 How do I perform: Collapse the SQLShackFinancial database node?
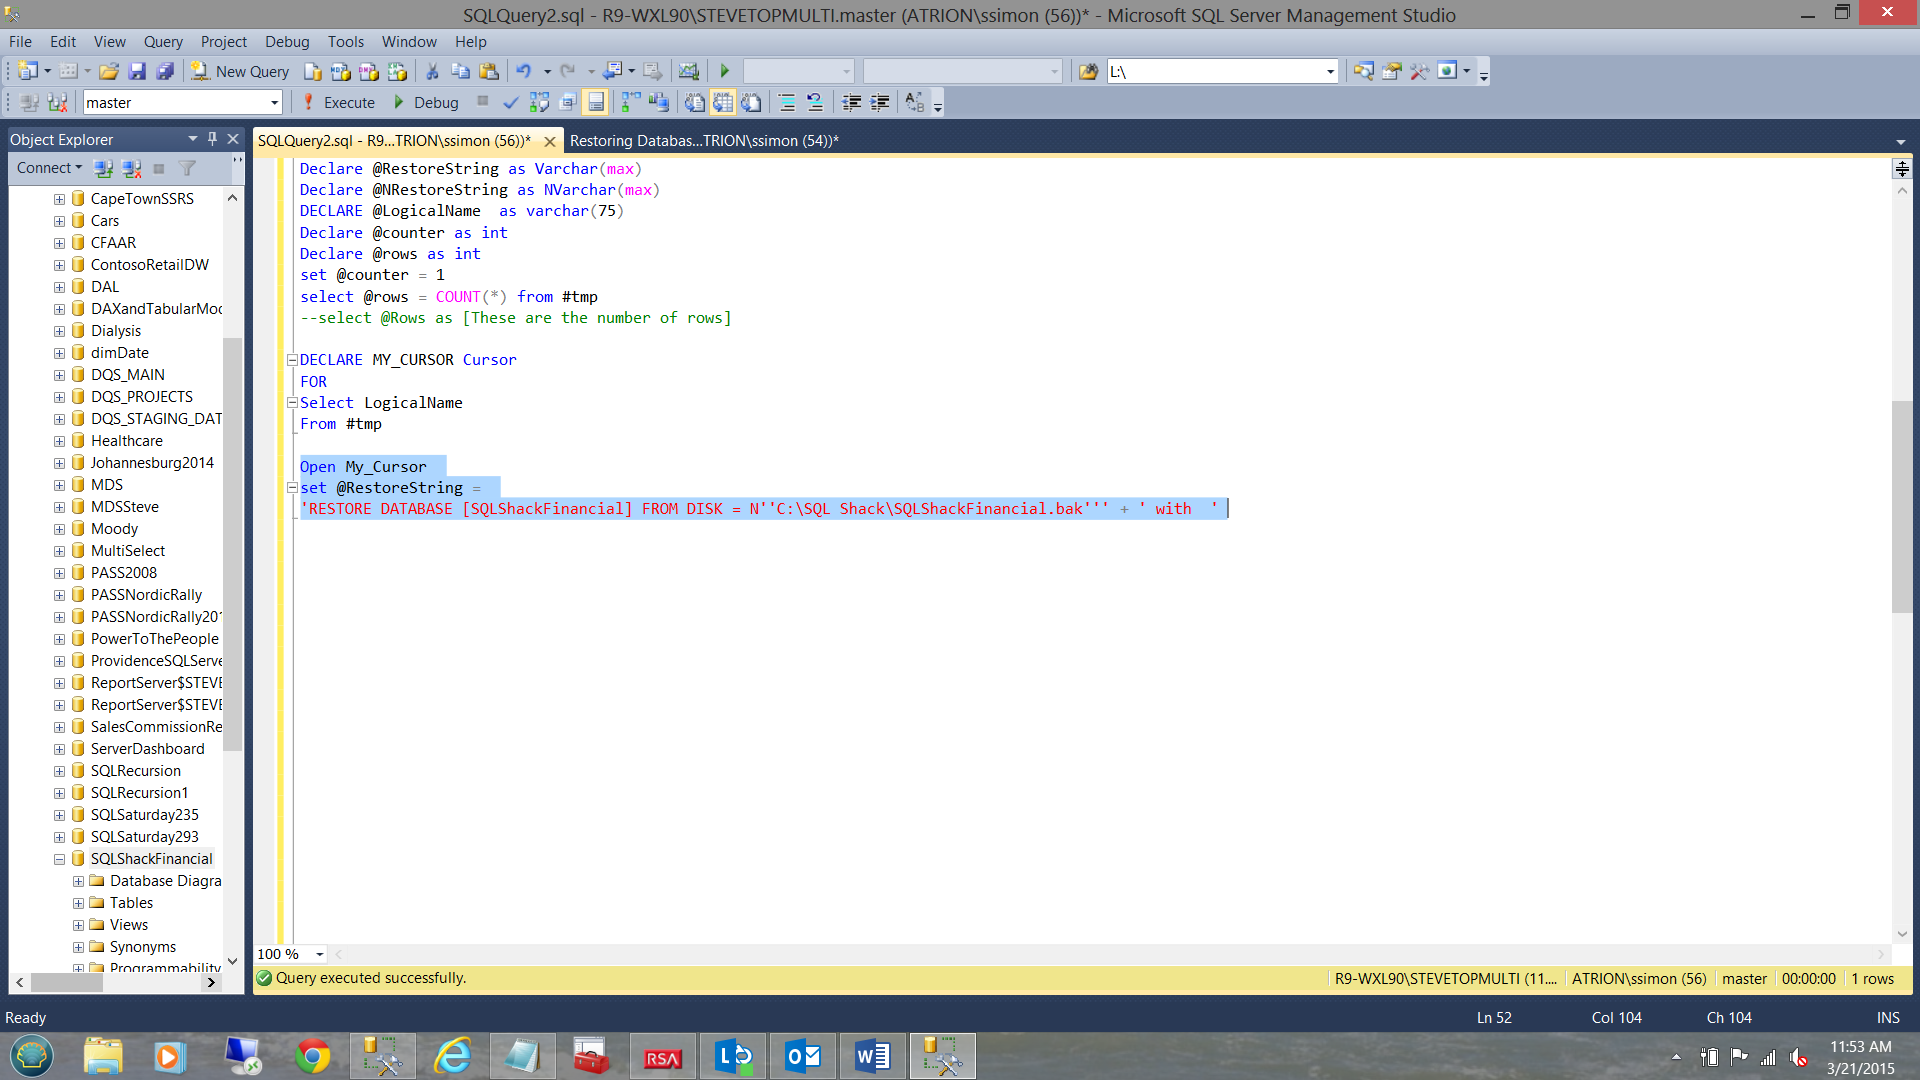59,859
